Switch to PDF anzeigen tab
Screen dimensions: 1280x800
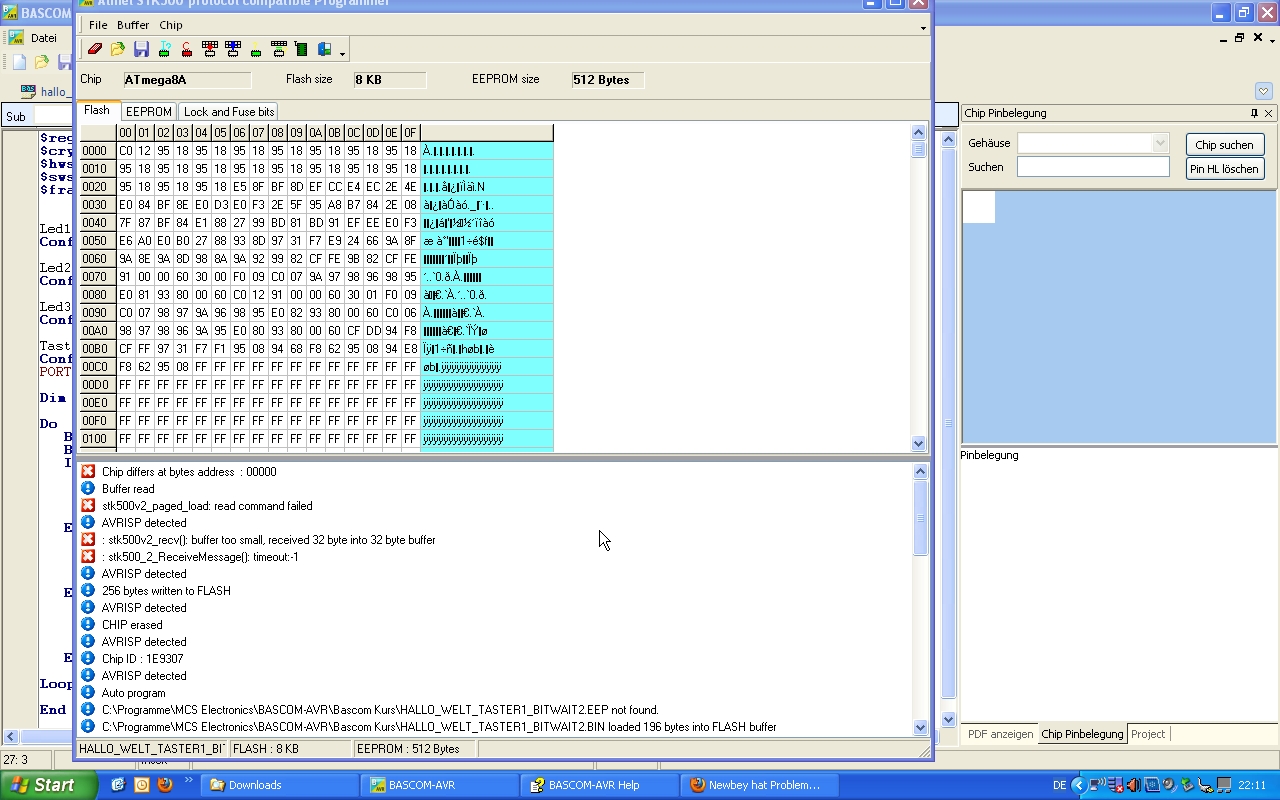(1000, 734)
